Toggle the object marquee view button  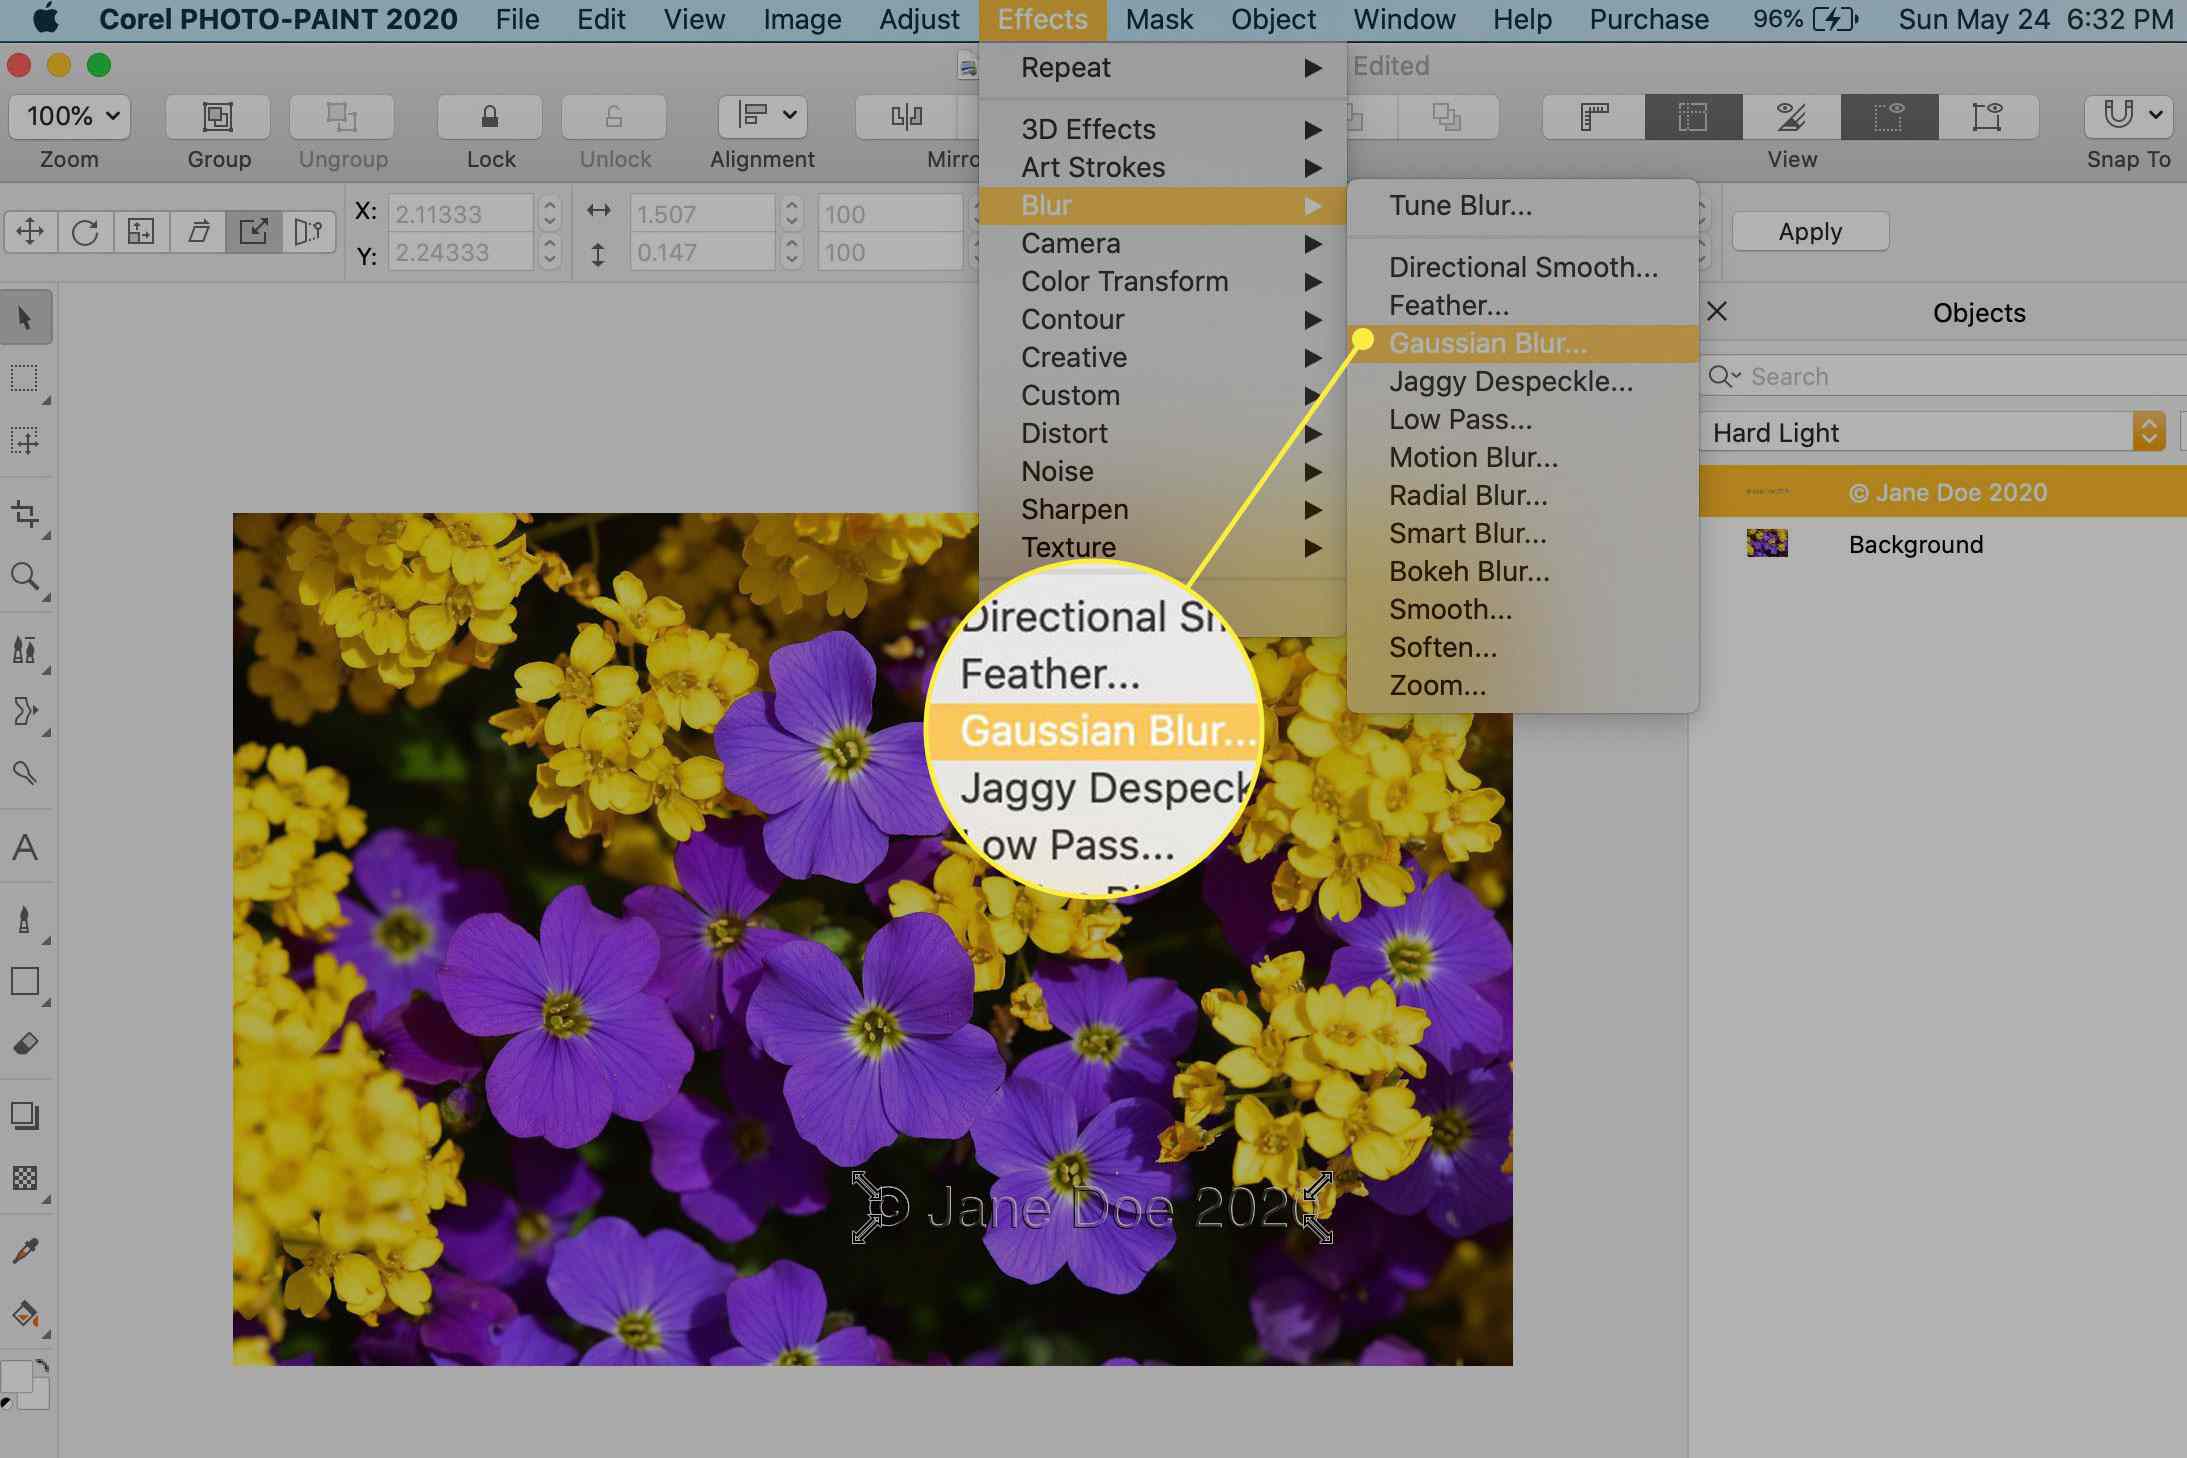(x=1987, y=117)
